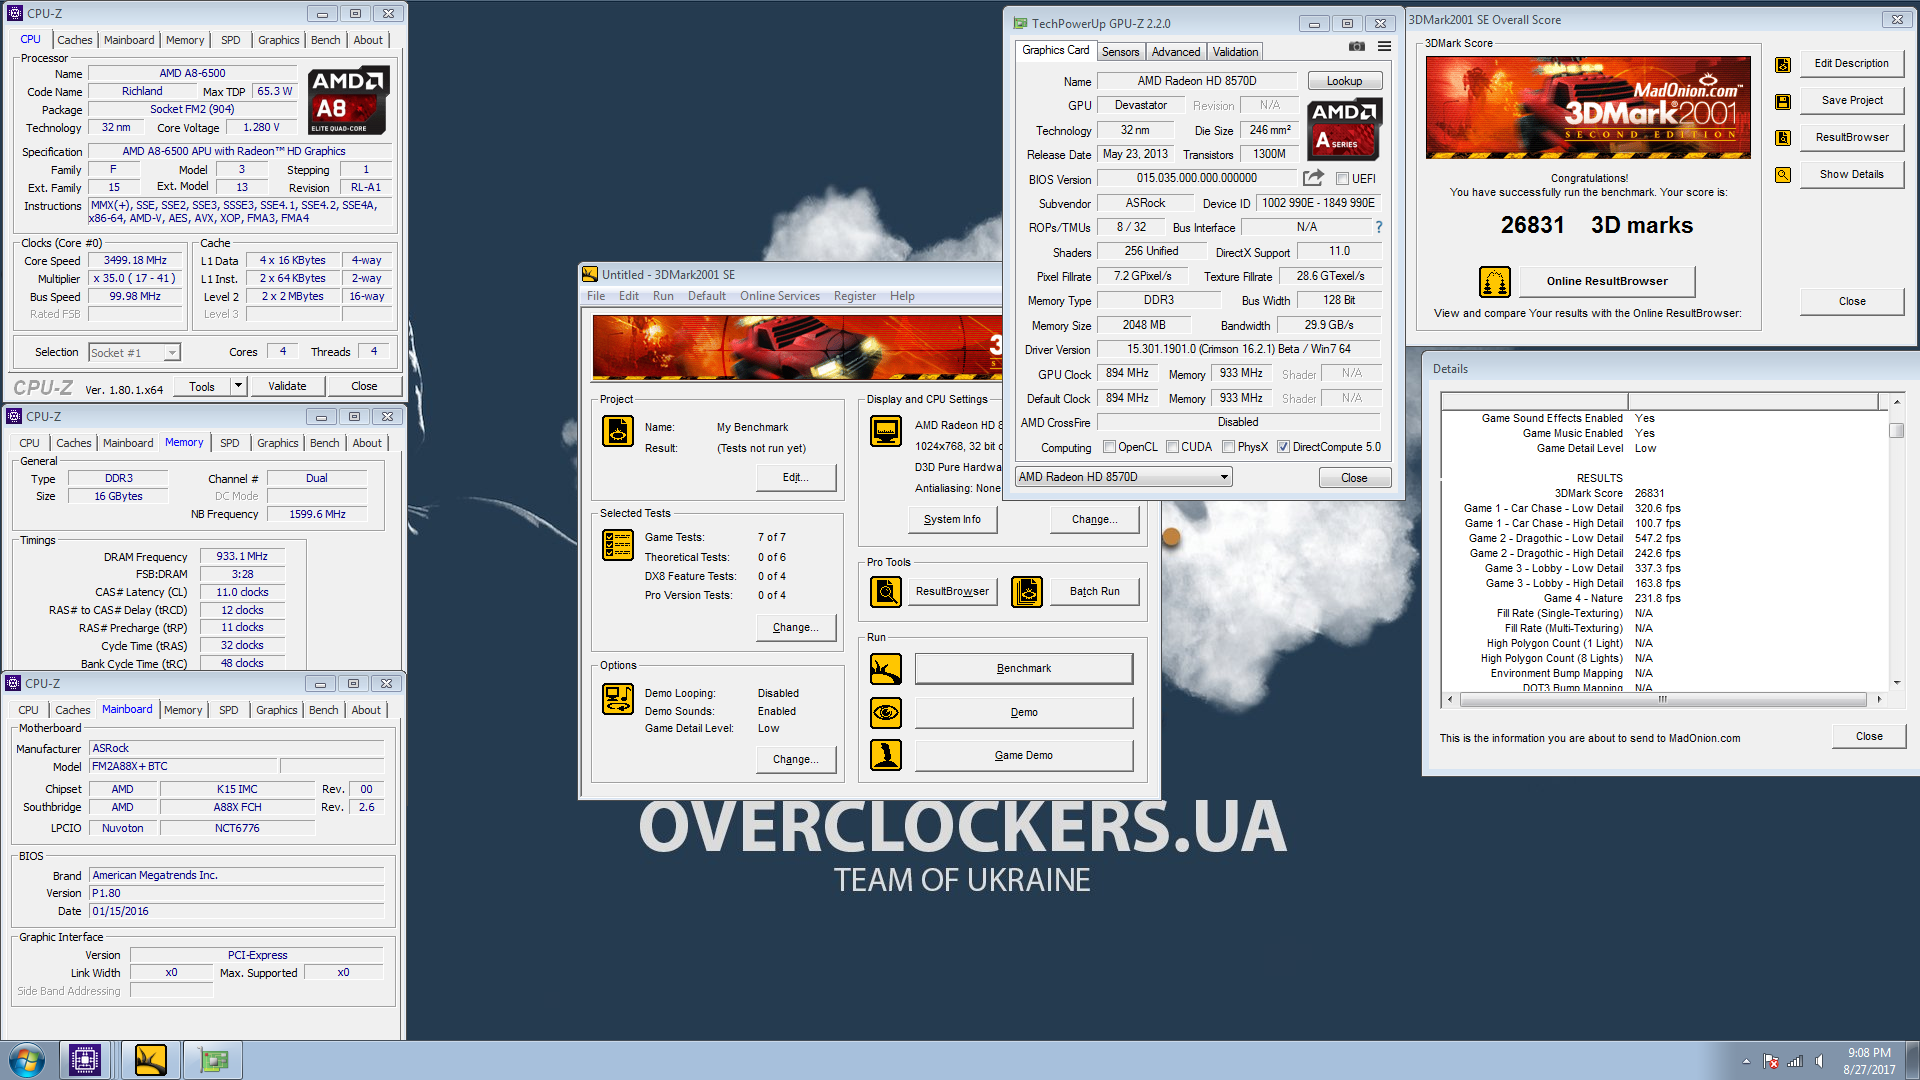Click the Batch Run button
This screenshot has width=1920, height=1080.
tap(1094, 592)
